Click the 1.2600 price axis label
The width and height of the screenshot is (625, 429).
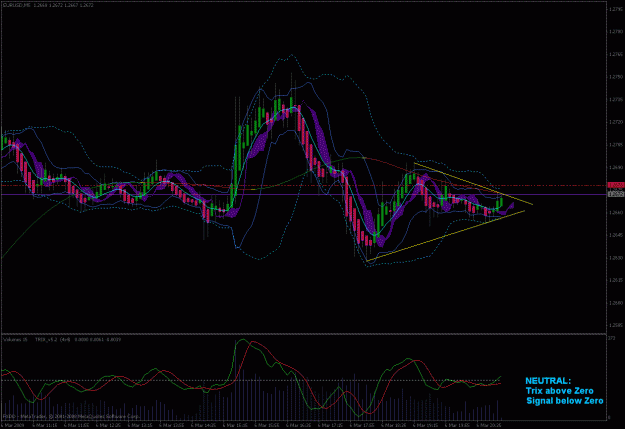click(x=616, y=303)
